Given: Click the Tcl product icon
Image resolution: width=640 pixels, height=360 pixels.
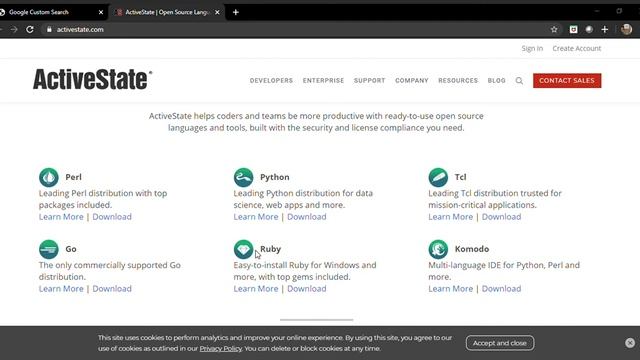Looking at the screenshot, I should click(438, 177).
